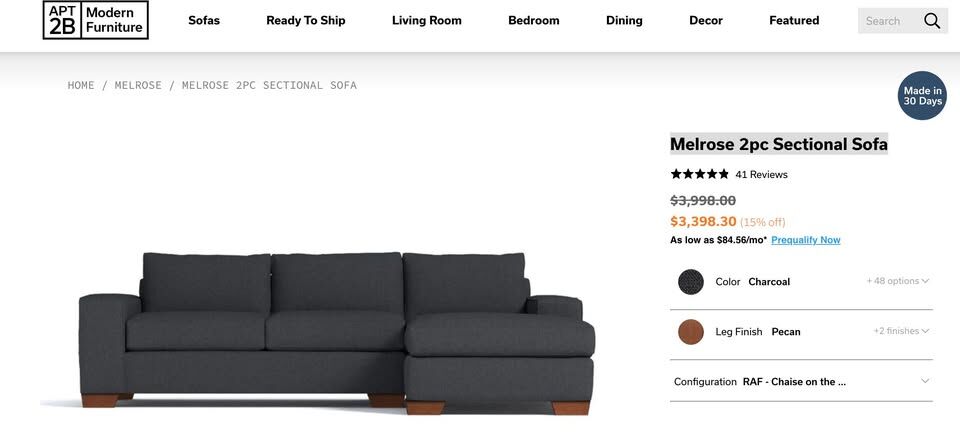Go to HOME breadcrumb link
This screenshot has height=432, width=960.
pos(81,86)
